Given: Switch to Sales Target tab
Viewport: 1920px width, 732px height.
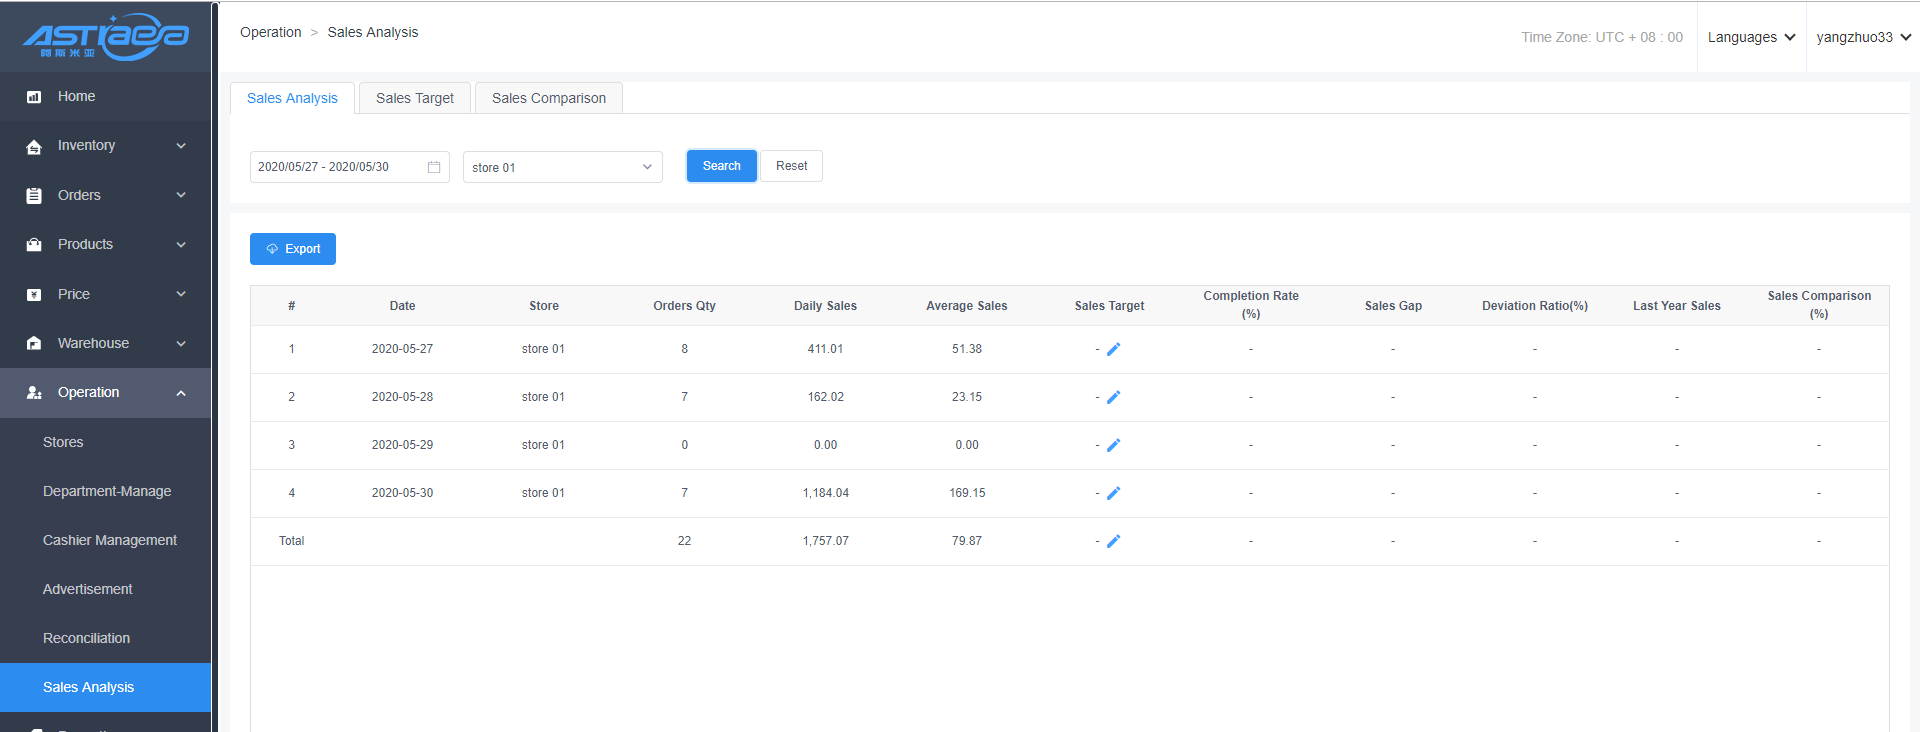Looking at the screenshot, I should click(414, 98).
